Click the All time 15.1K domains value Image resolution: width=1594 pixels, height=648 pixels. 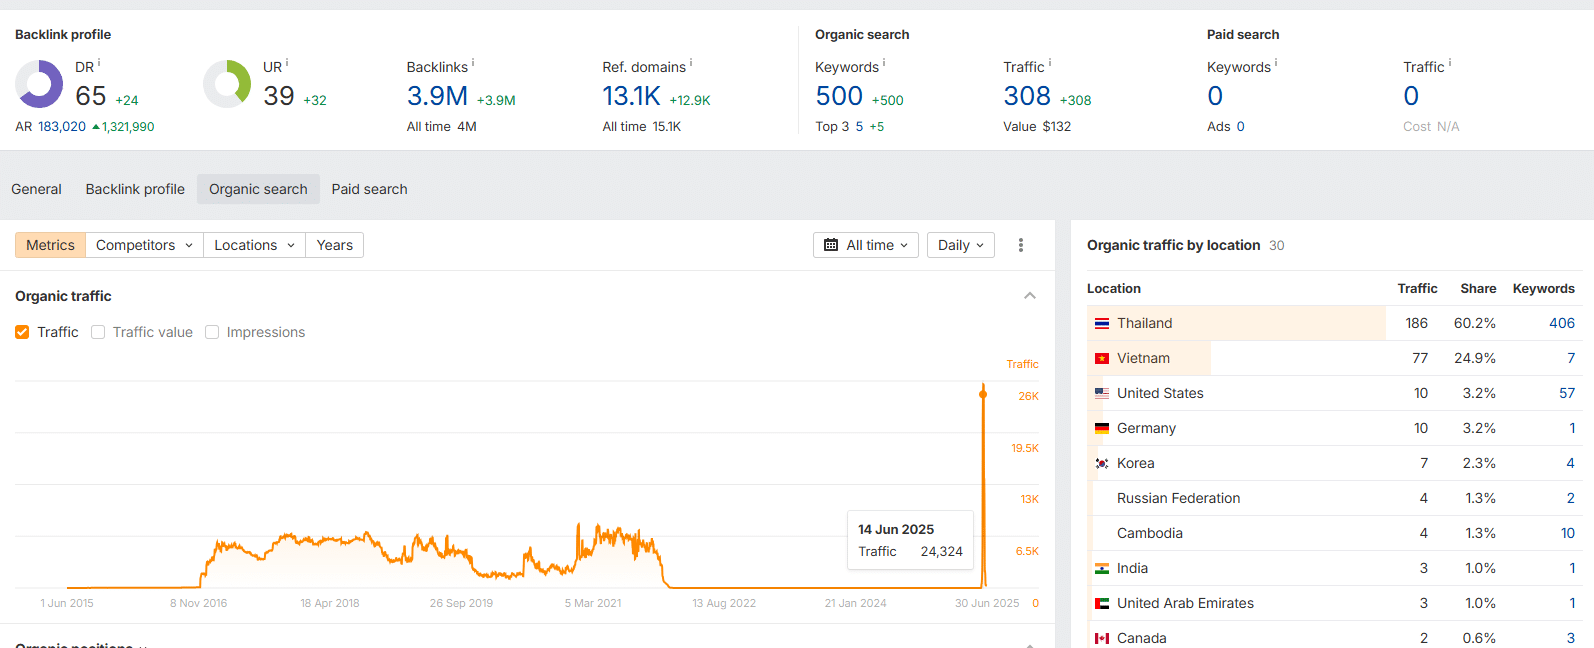667,127
